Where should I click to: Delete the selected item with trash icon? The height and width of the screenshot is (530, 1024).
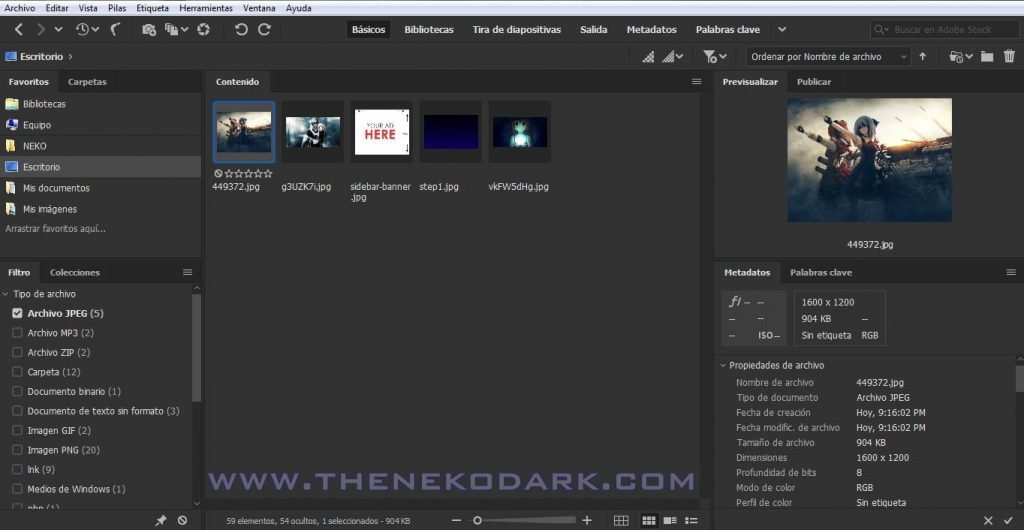[1008, 57]
